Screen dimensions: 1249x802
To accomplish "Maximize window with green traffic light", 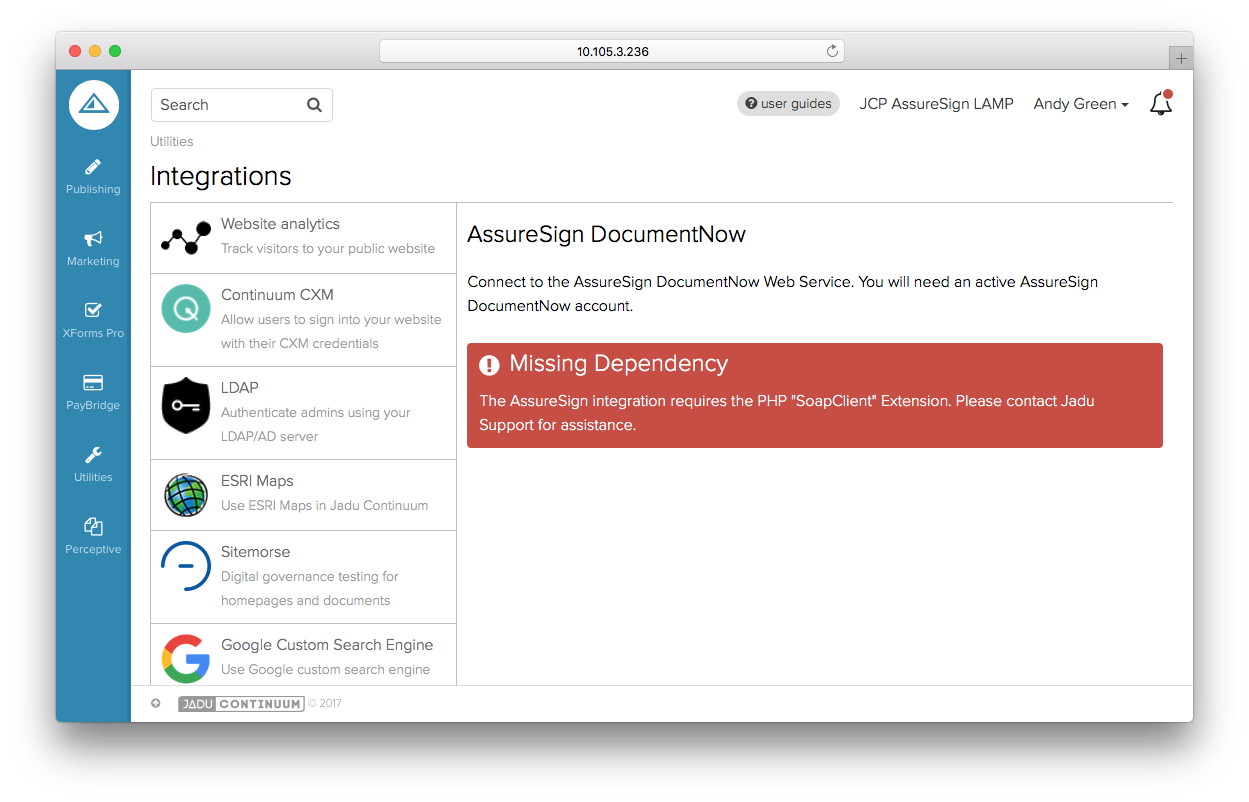I will tap(115, 51).
